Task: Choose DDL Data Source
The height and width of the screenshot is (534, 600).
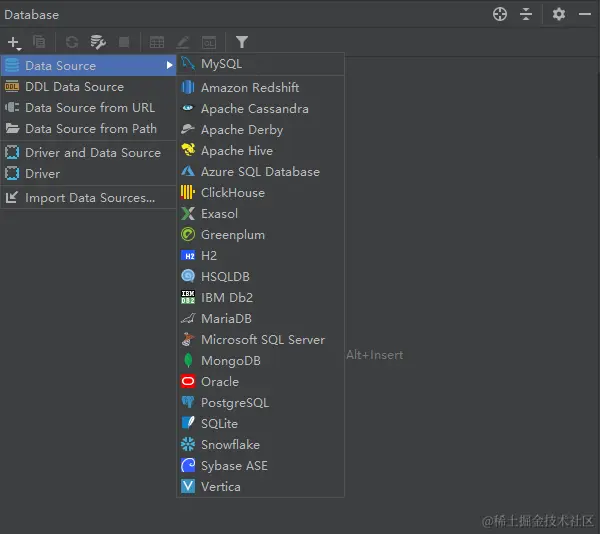Action: point(88,87)
